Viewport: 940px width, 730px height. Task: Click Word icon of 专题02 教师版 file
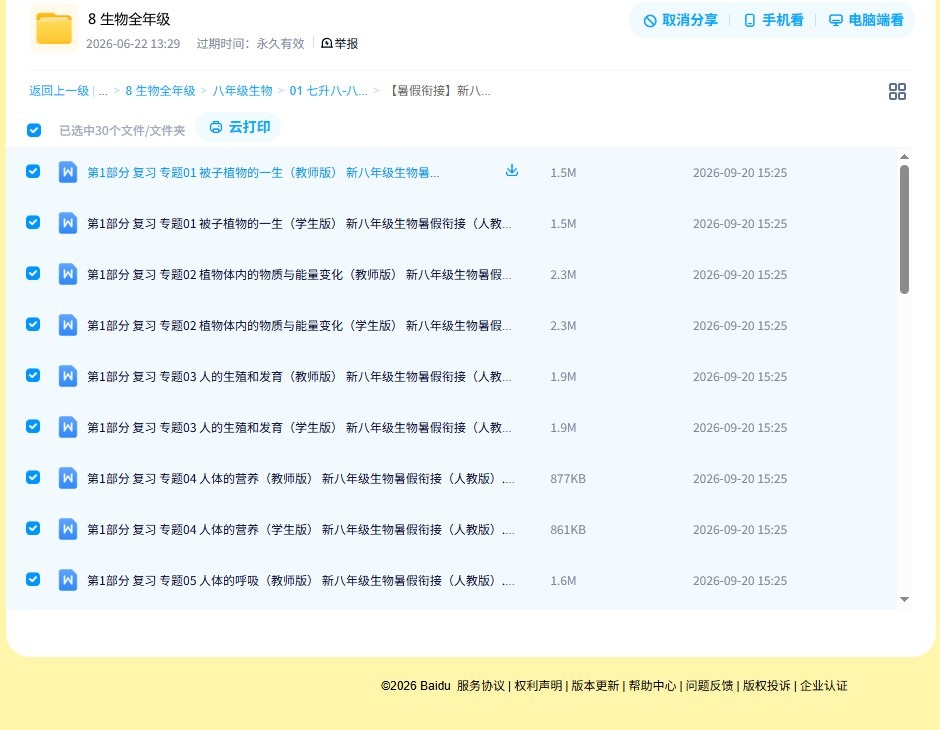(x=68, y=274)
